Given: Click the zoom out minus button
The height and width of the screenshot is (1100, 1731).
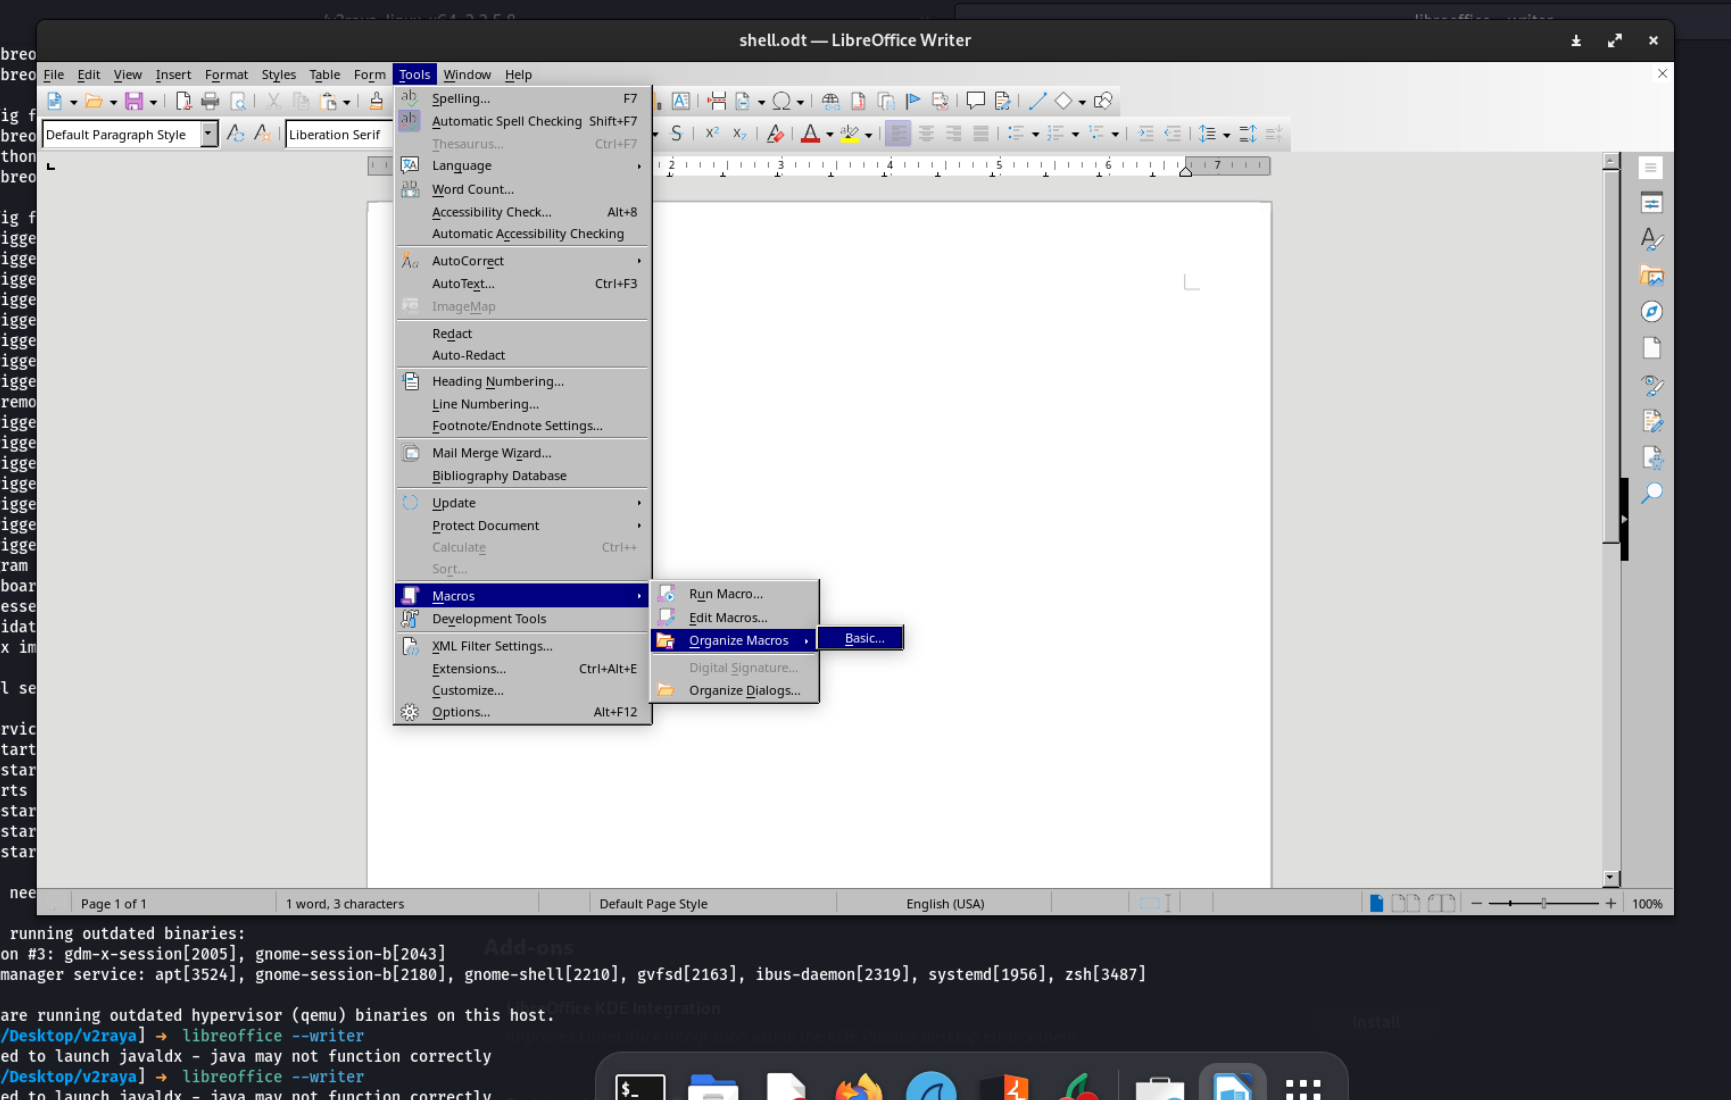Looking at the screenshot, I should 1476,904.
